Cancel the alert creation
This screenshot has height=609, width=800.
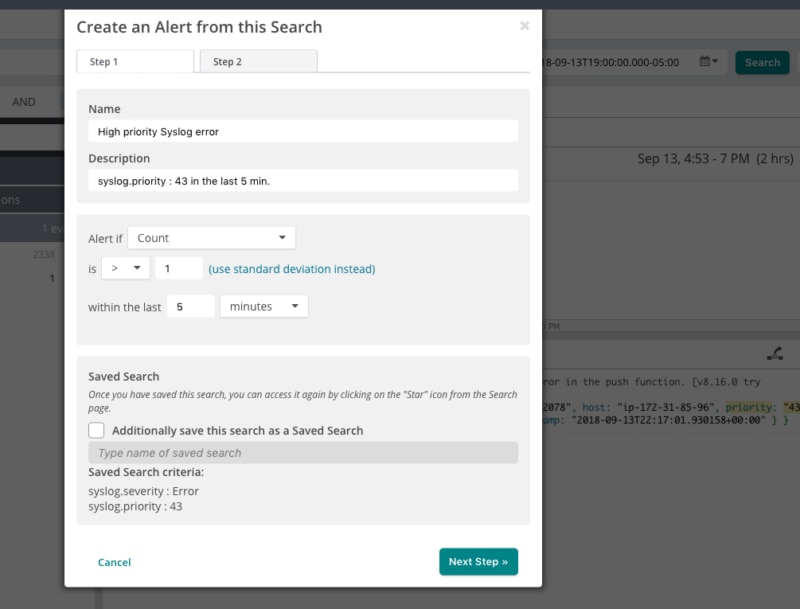(114, 562)
